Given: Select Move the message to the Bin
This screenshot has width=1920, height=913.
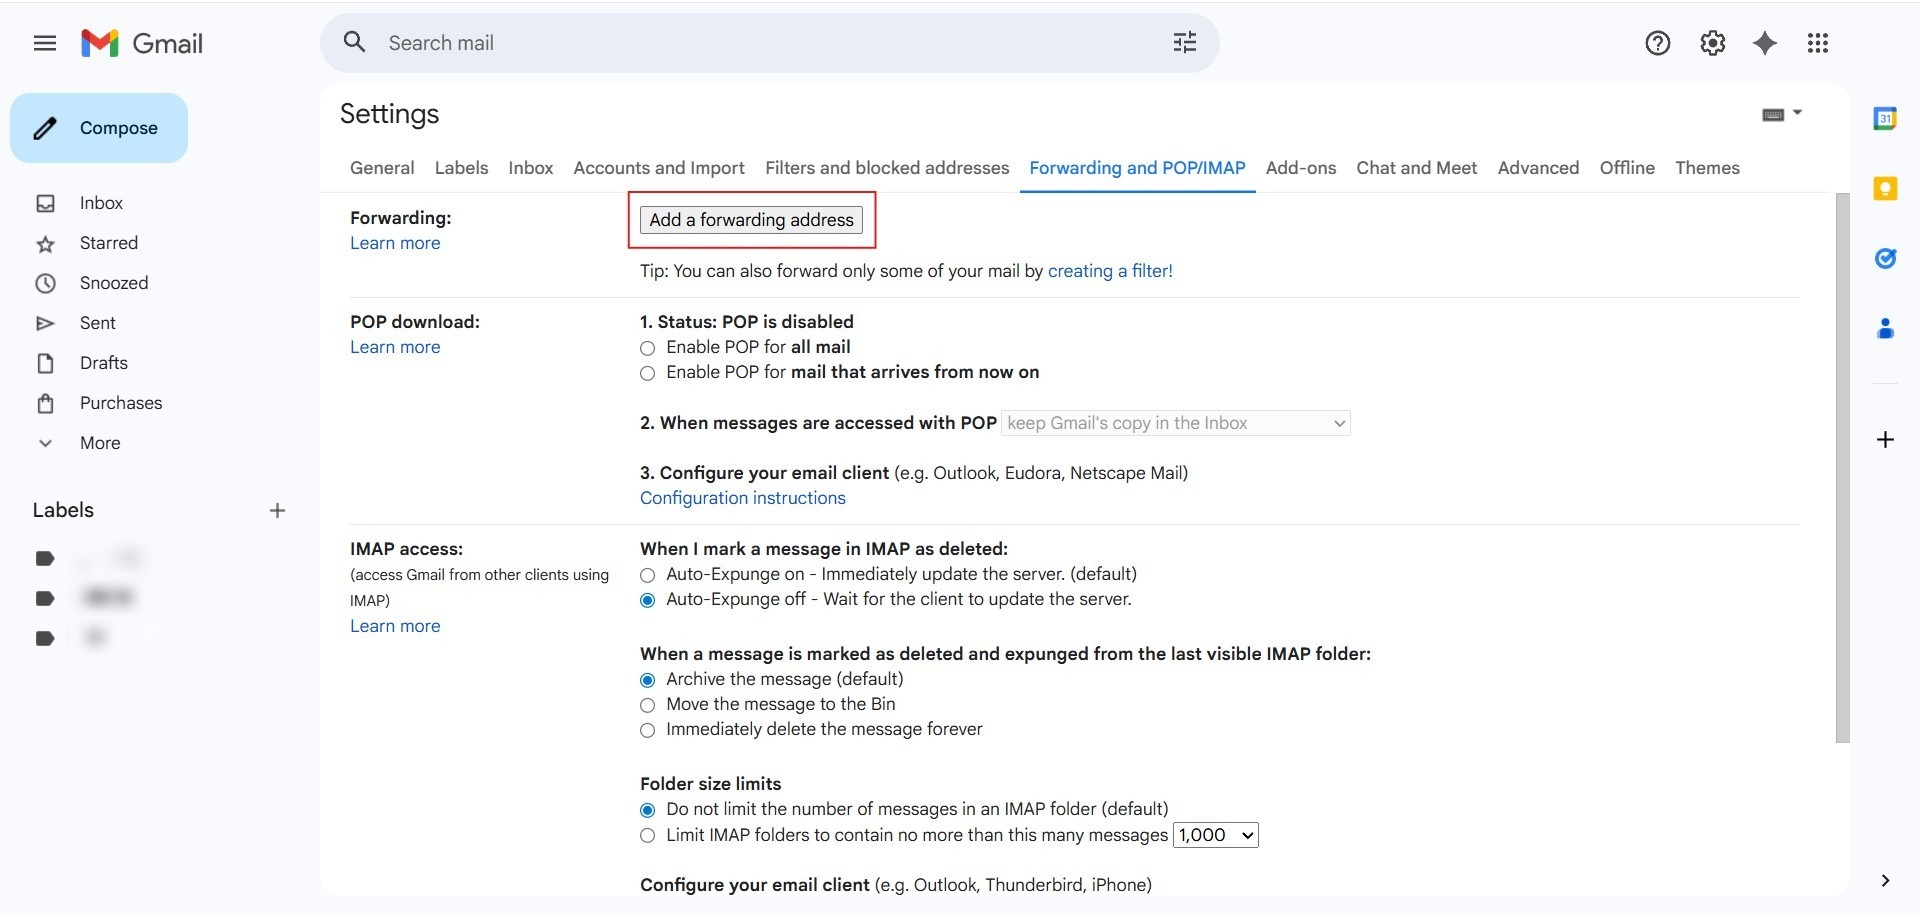Looking at the screenshot, I should tap(648, 705).
